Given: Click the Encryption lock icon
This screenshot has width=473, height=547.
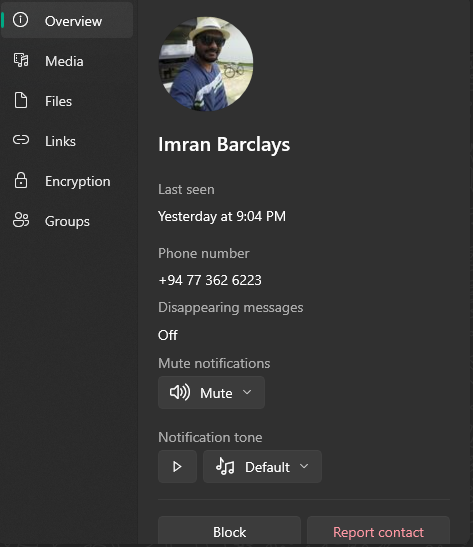Looking at the screenshot, I should click(21, 180).
